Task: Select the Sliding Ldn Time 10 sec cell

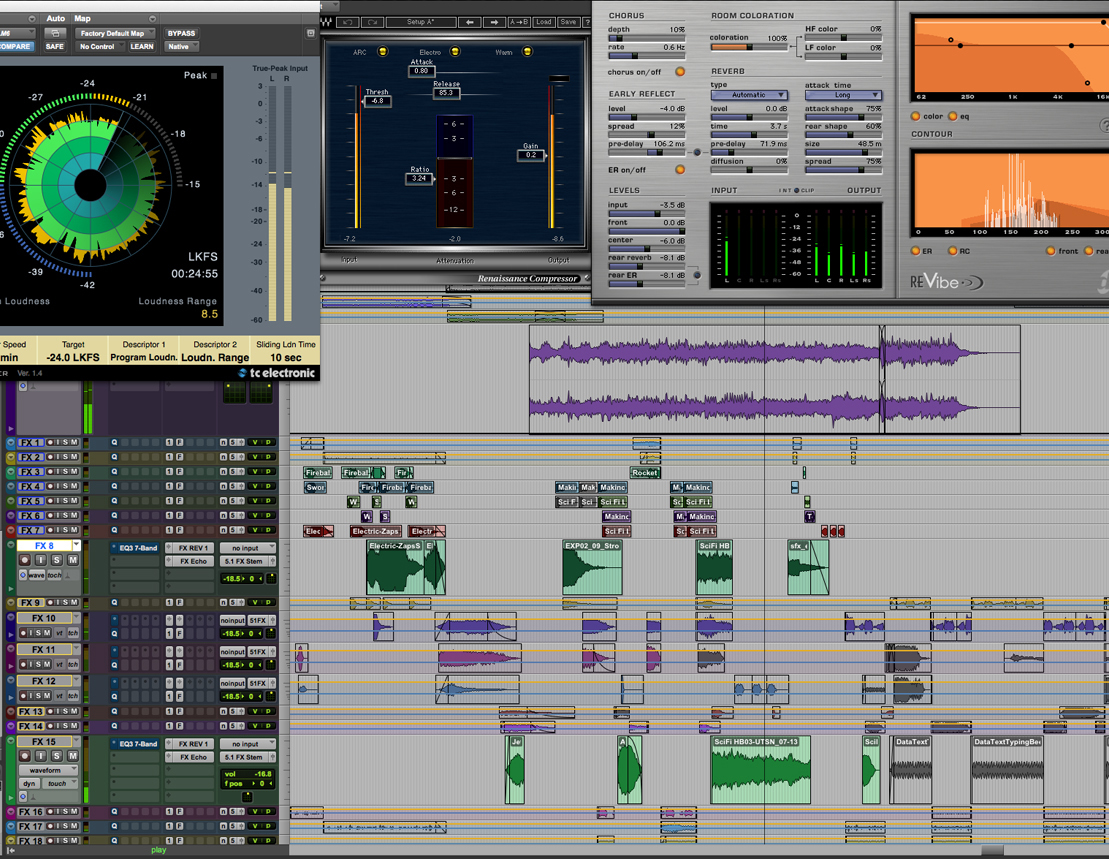Action: tap(286, 351)
